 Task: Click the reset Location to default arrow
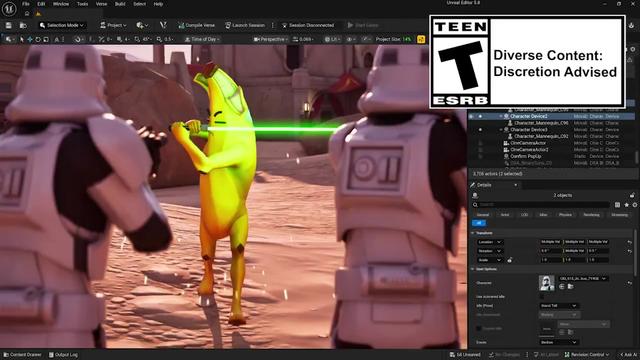coord(629,242)
